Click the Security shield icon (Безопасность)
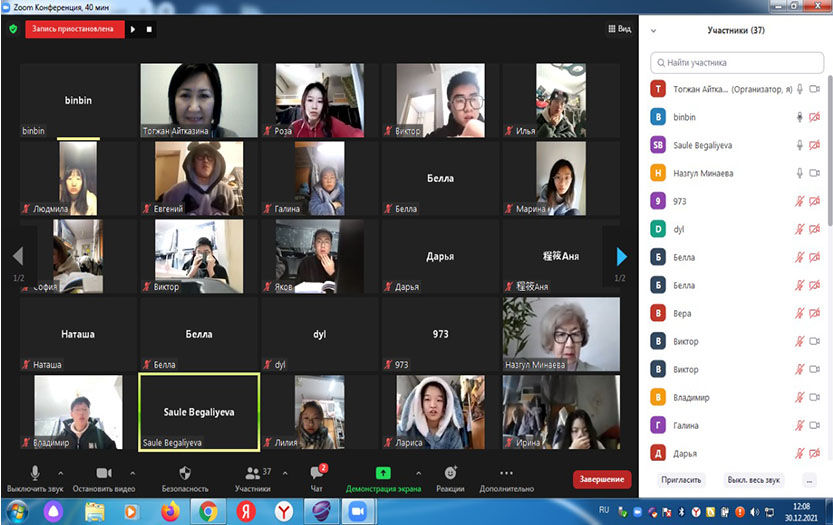 pyautogui.click(x=185, y=472)
